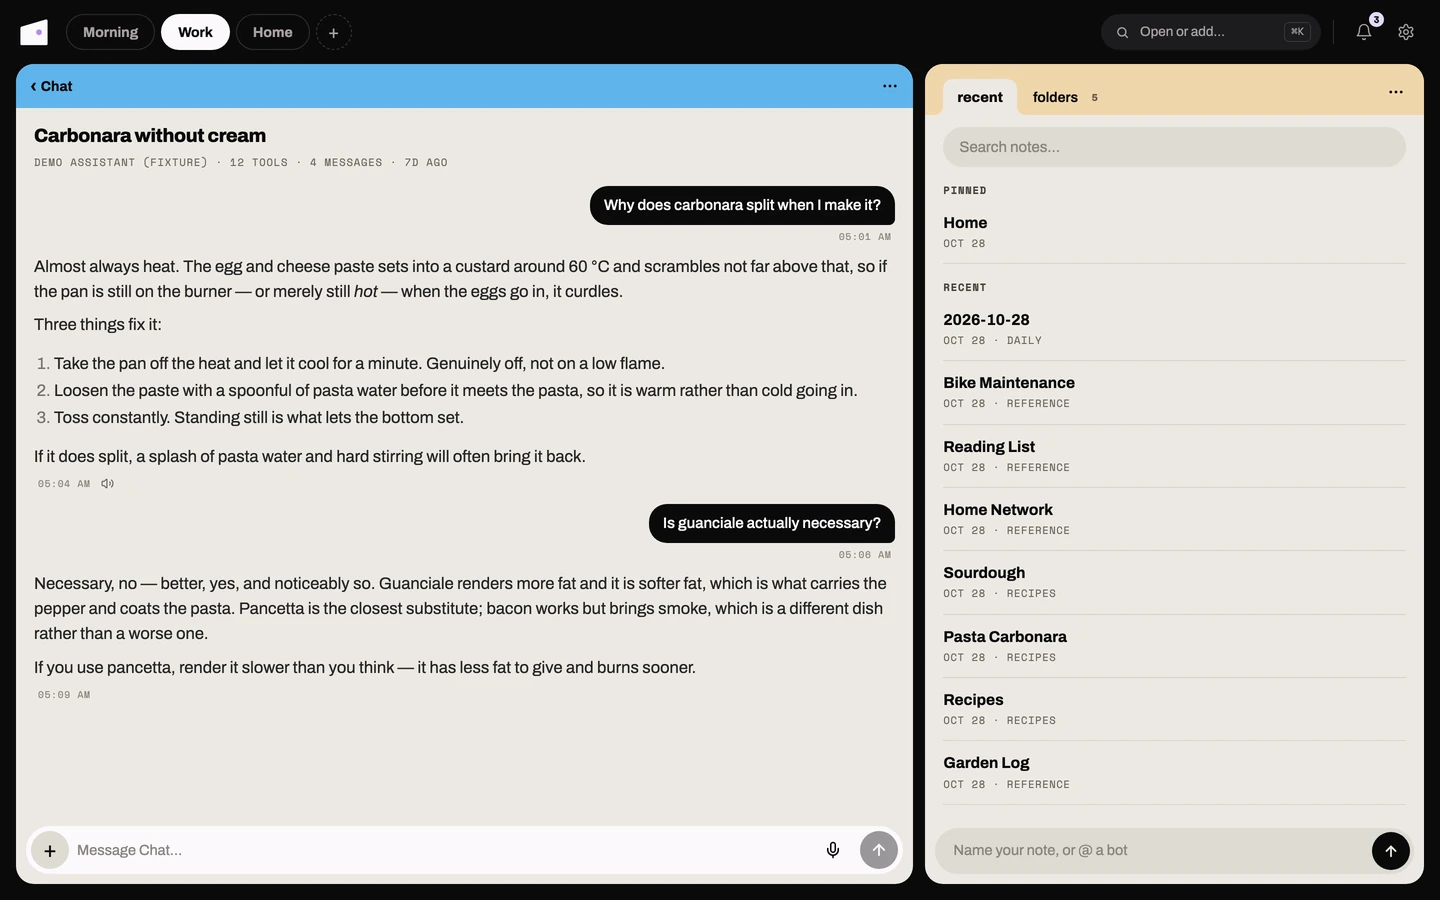Open the Reading List note
This screenshot has height=900, width=1440.
[x=1174, y=456]
